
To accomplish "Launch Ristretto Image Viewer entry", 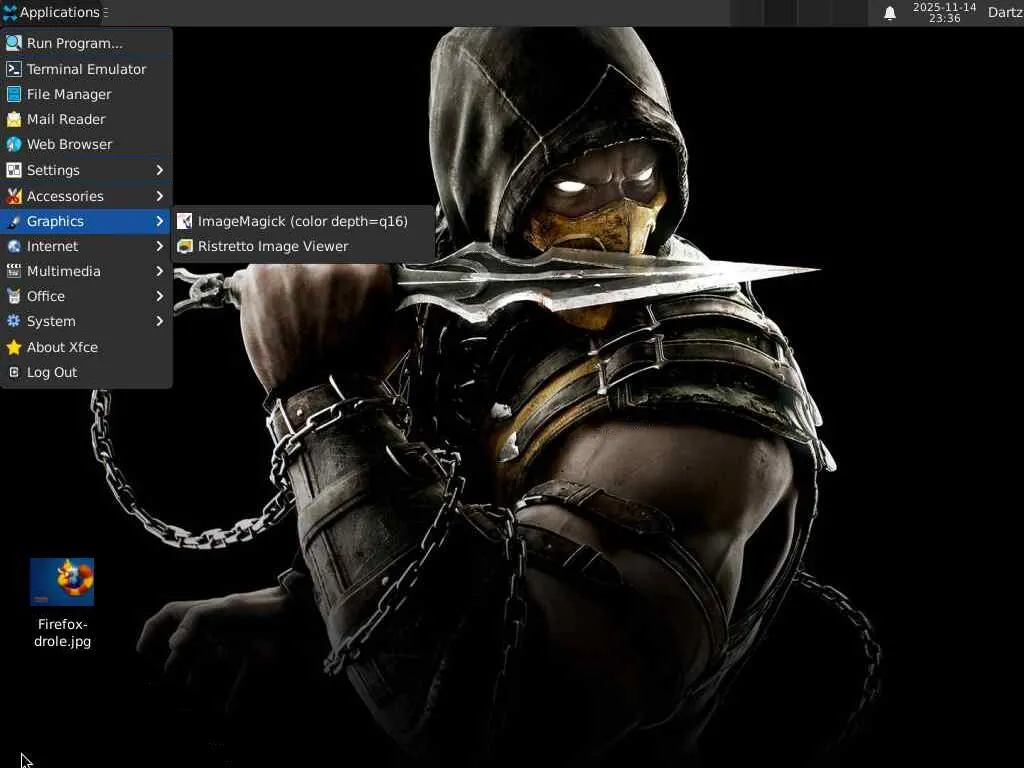I will pyautogui.click(x=302, y=246).
